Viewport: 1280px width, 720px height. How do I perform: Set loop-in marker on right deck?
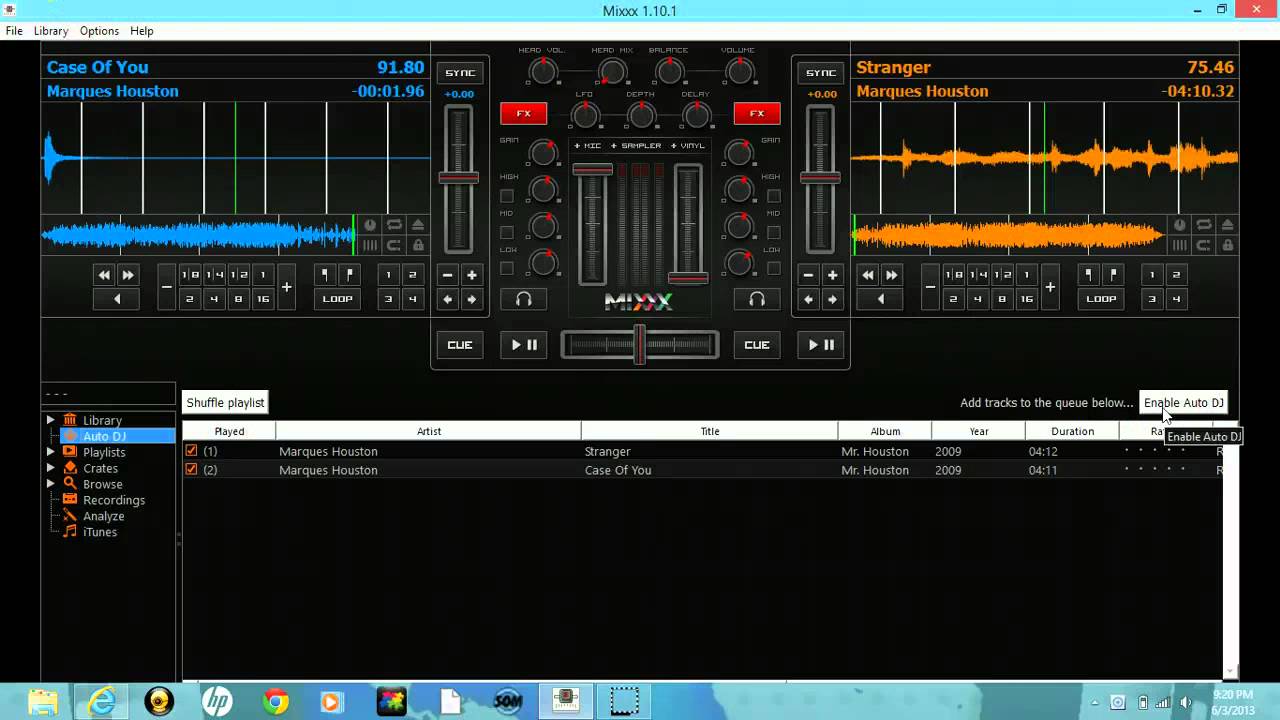1089,275
